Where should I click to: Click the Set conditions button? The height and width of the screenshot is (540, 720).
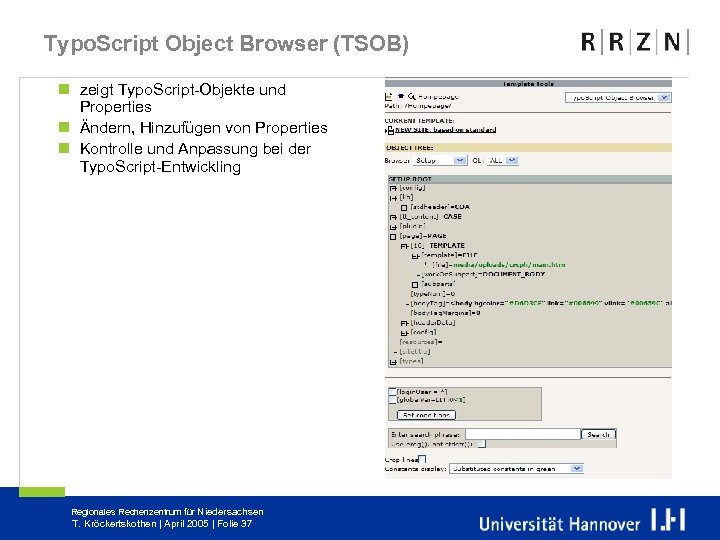pos(426,415)
